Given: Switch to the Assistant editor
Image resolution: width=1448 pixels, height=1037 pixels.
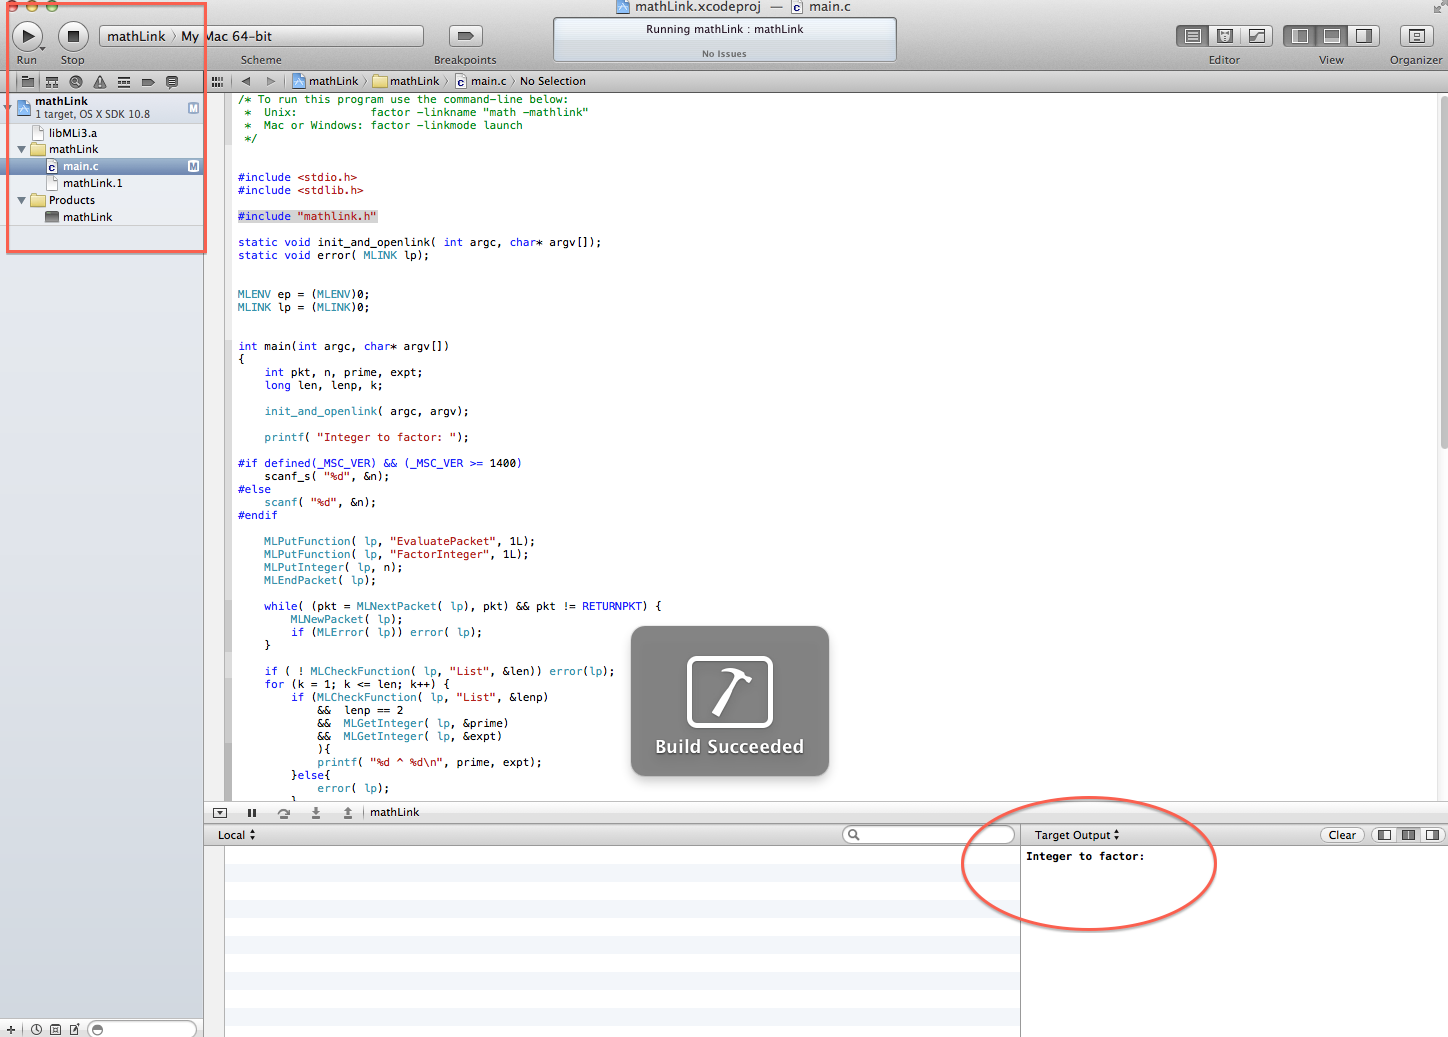Looking at the screenshot, I should point(1224,36).
